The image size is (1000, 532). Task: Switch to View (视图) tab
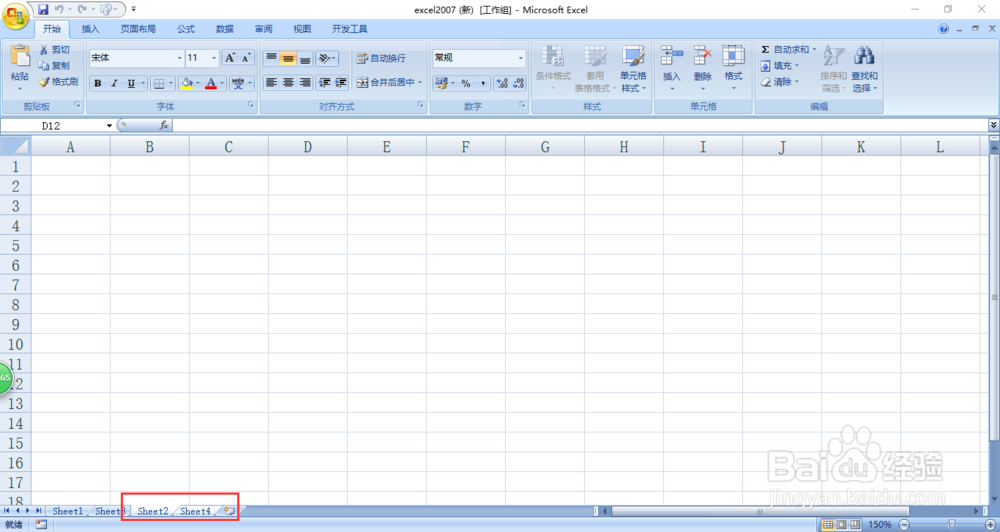point(302,29)
